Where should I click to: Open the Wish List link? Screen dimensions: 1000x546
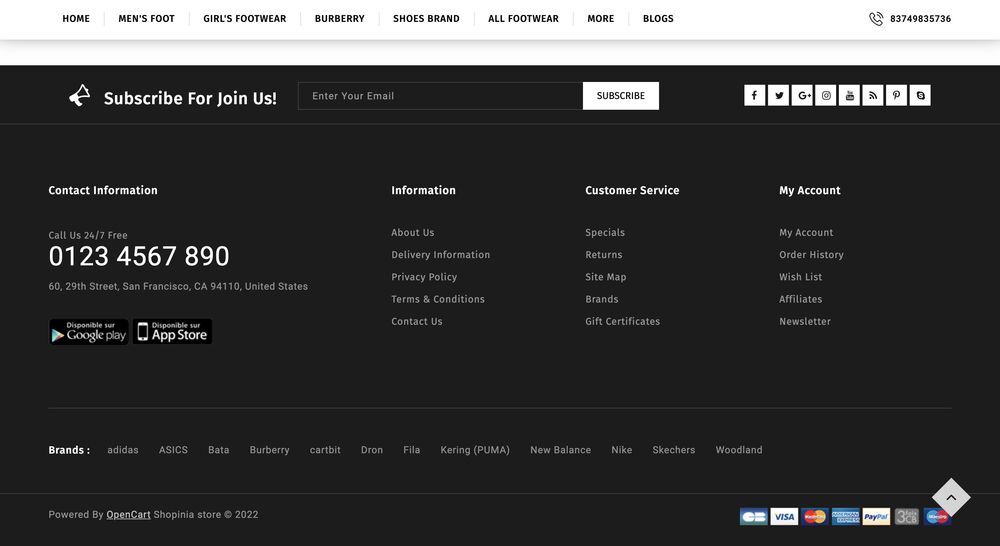tap(800, 277)
